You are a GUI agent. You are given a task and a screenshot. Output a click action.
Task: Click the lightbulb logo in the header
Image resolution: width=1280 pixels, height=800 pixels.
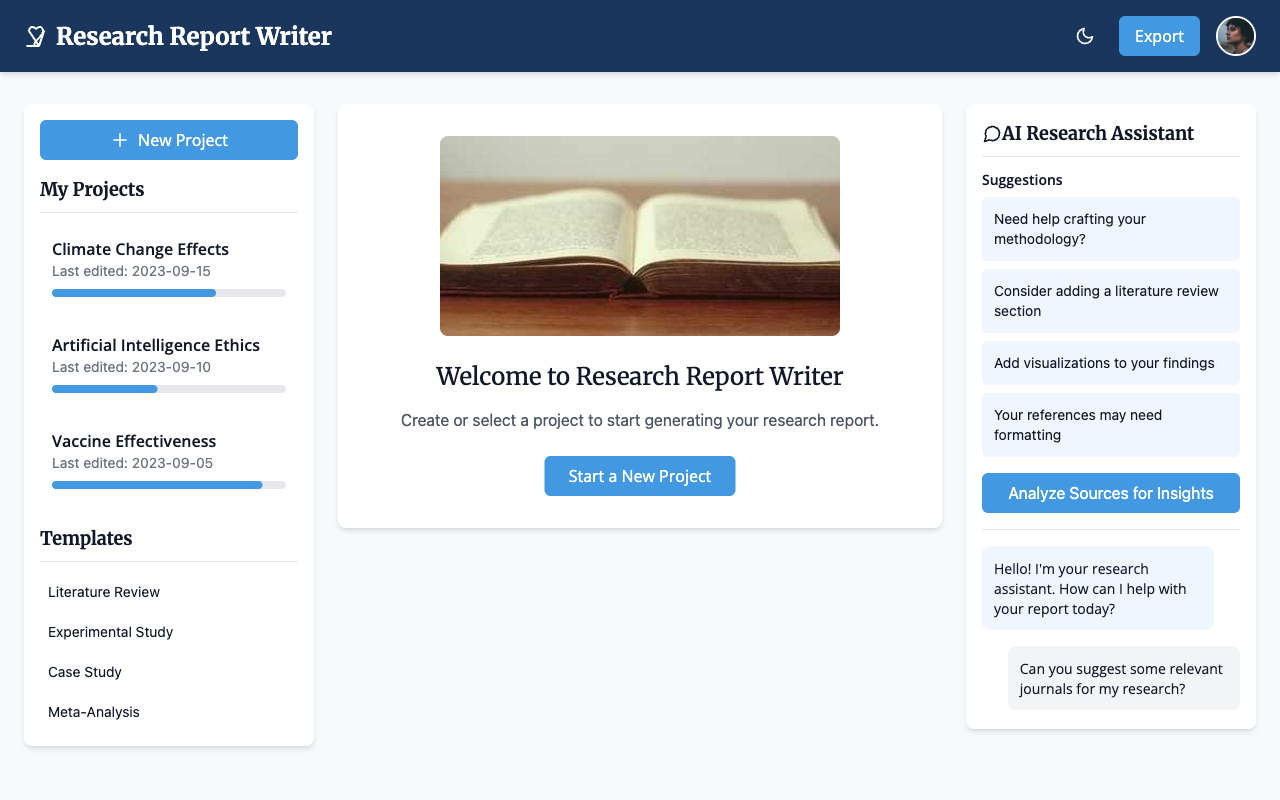coord(35,35)
